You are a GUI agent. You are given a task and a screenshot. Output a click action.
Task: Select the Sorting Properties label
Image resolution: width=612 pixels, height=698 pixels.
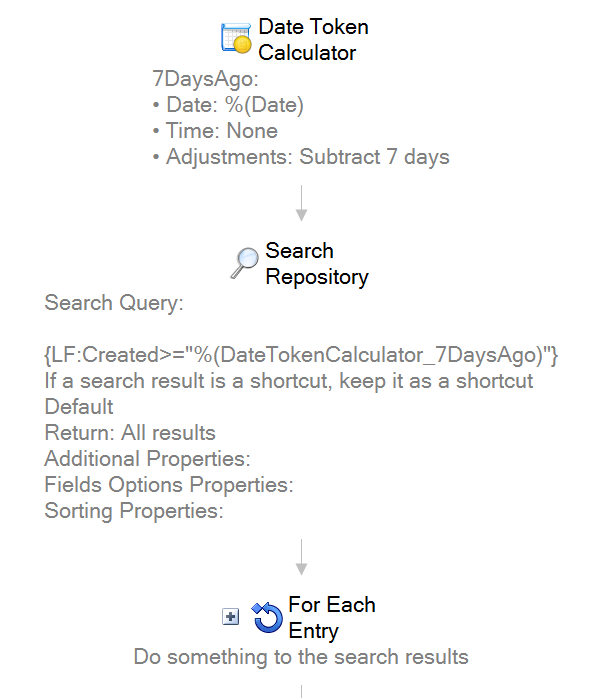tap(134, 511)
